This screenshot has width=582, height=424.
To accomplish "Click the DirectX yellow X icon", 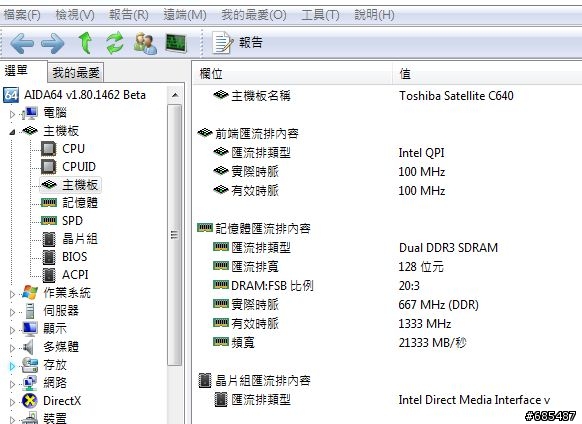I will [x=30, y=401].
